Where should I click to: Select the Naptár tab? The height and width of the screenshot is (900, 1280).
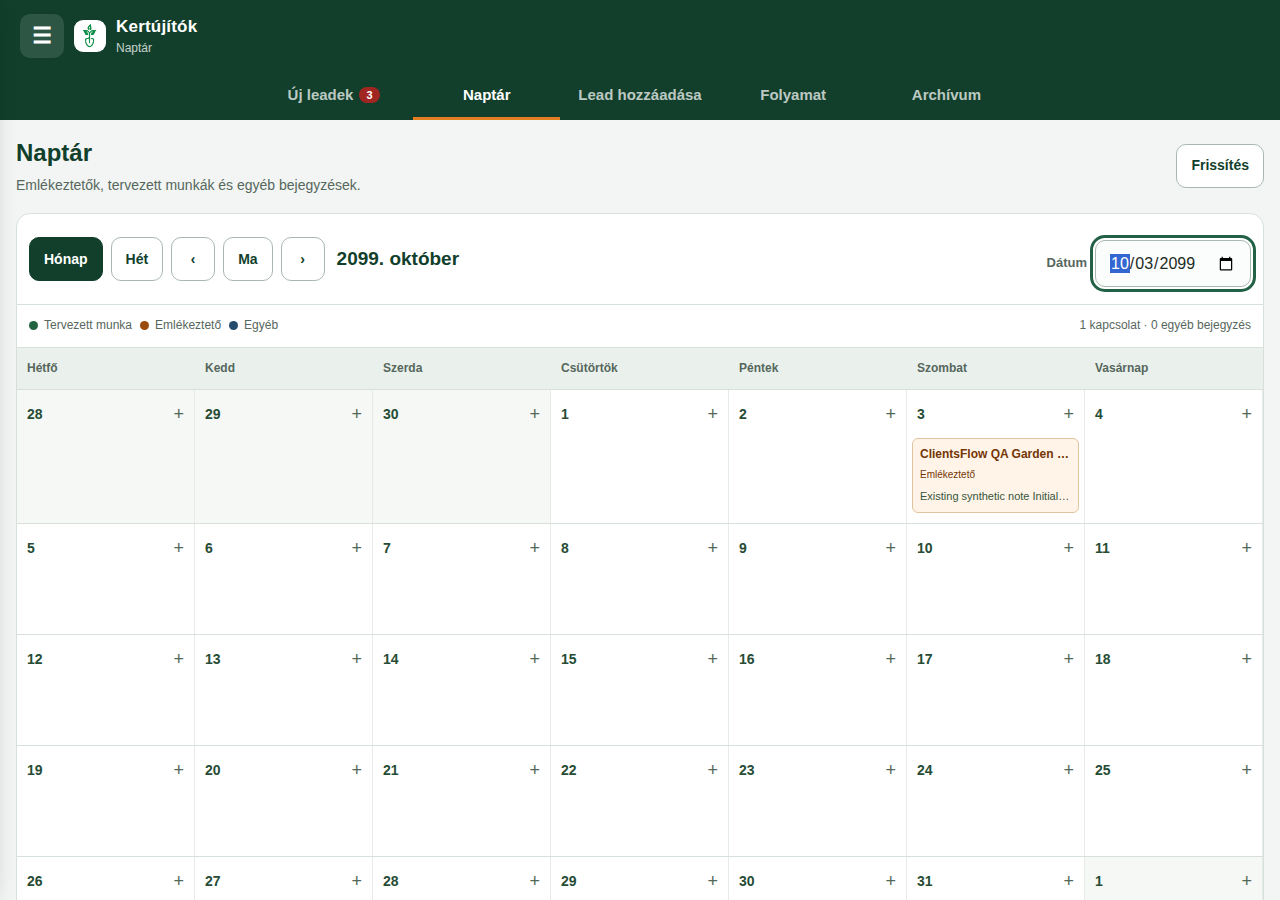(x=487, y=95)
